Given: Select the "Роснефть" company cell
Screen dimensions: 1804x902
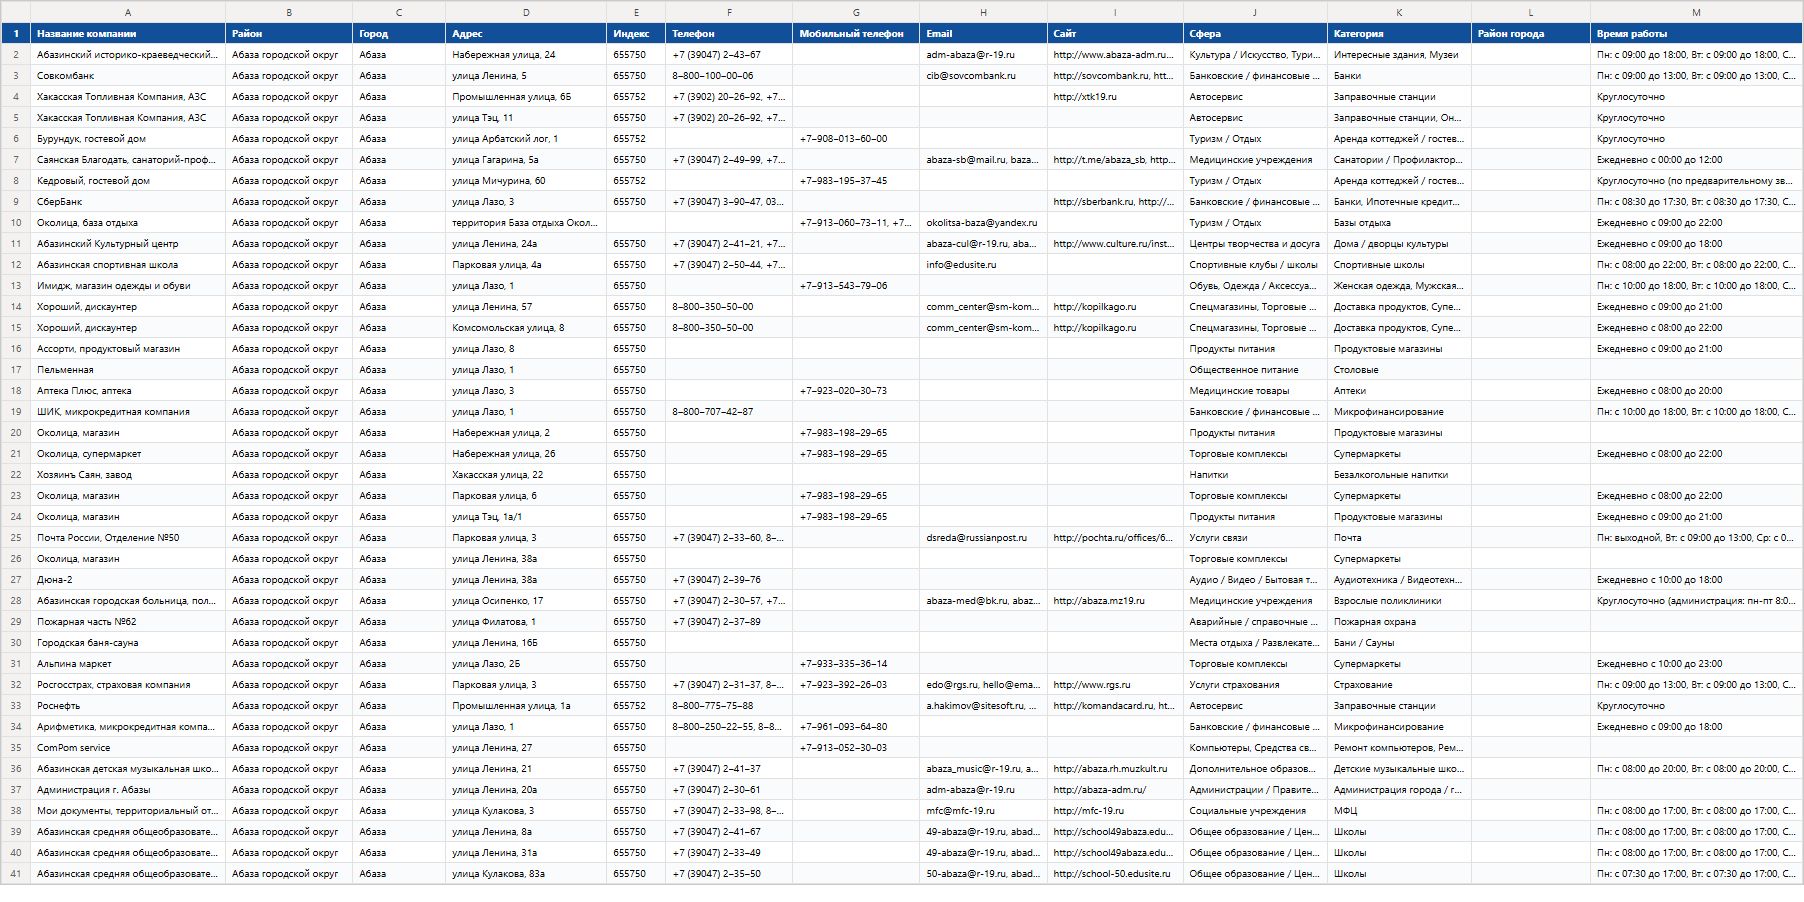Looking at the screenshot, I should coord(128,706).
